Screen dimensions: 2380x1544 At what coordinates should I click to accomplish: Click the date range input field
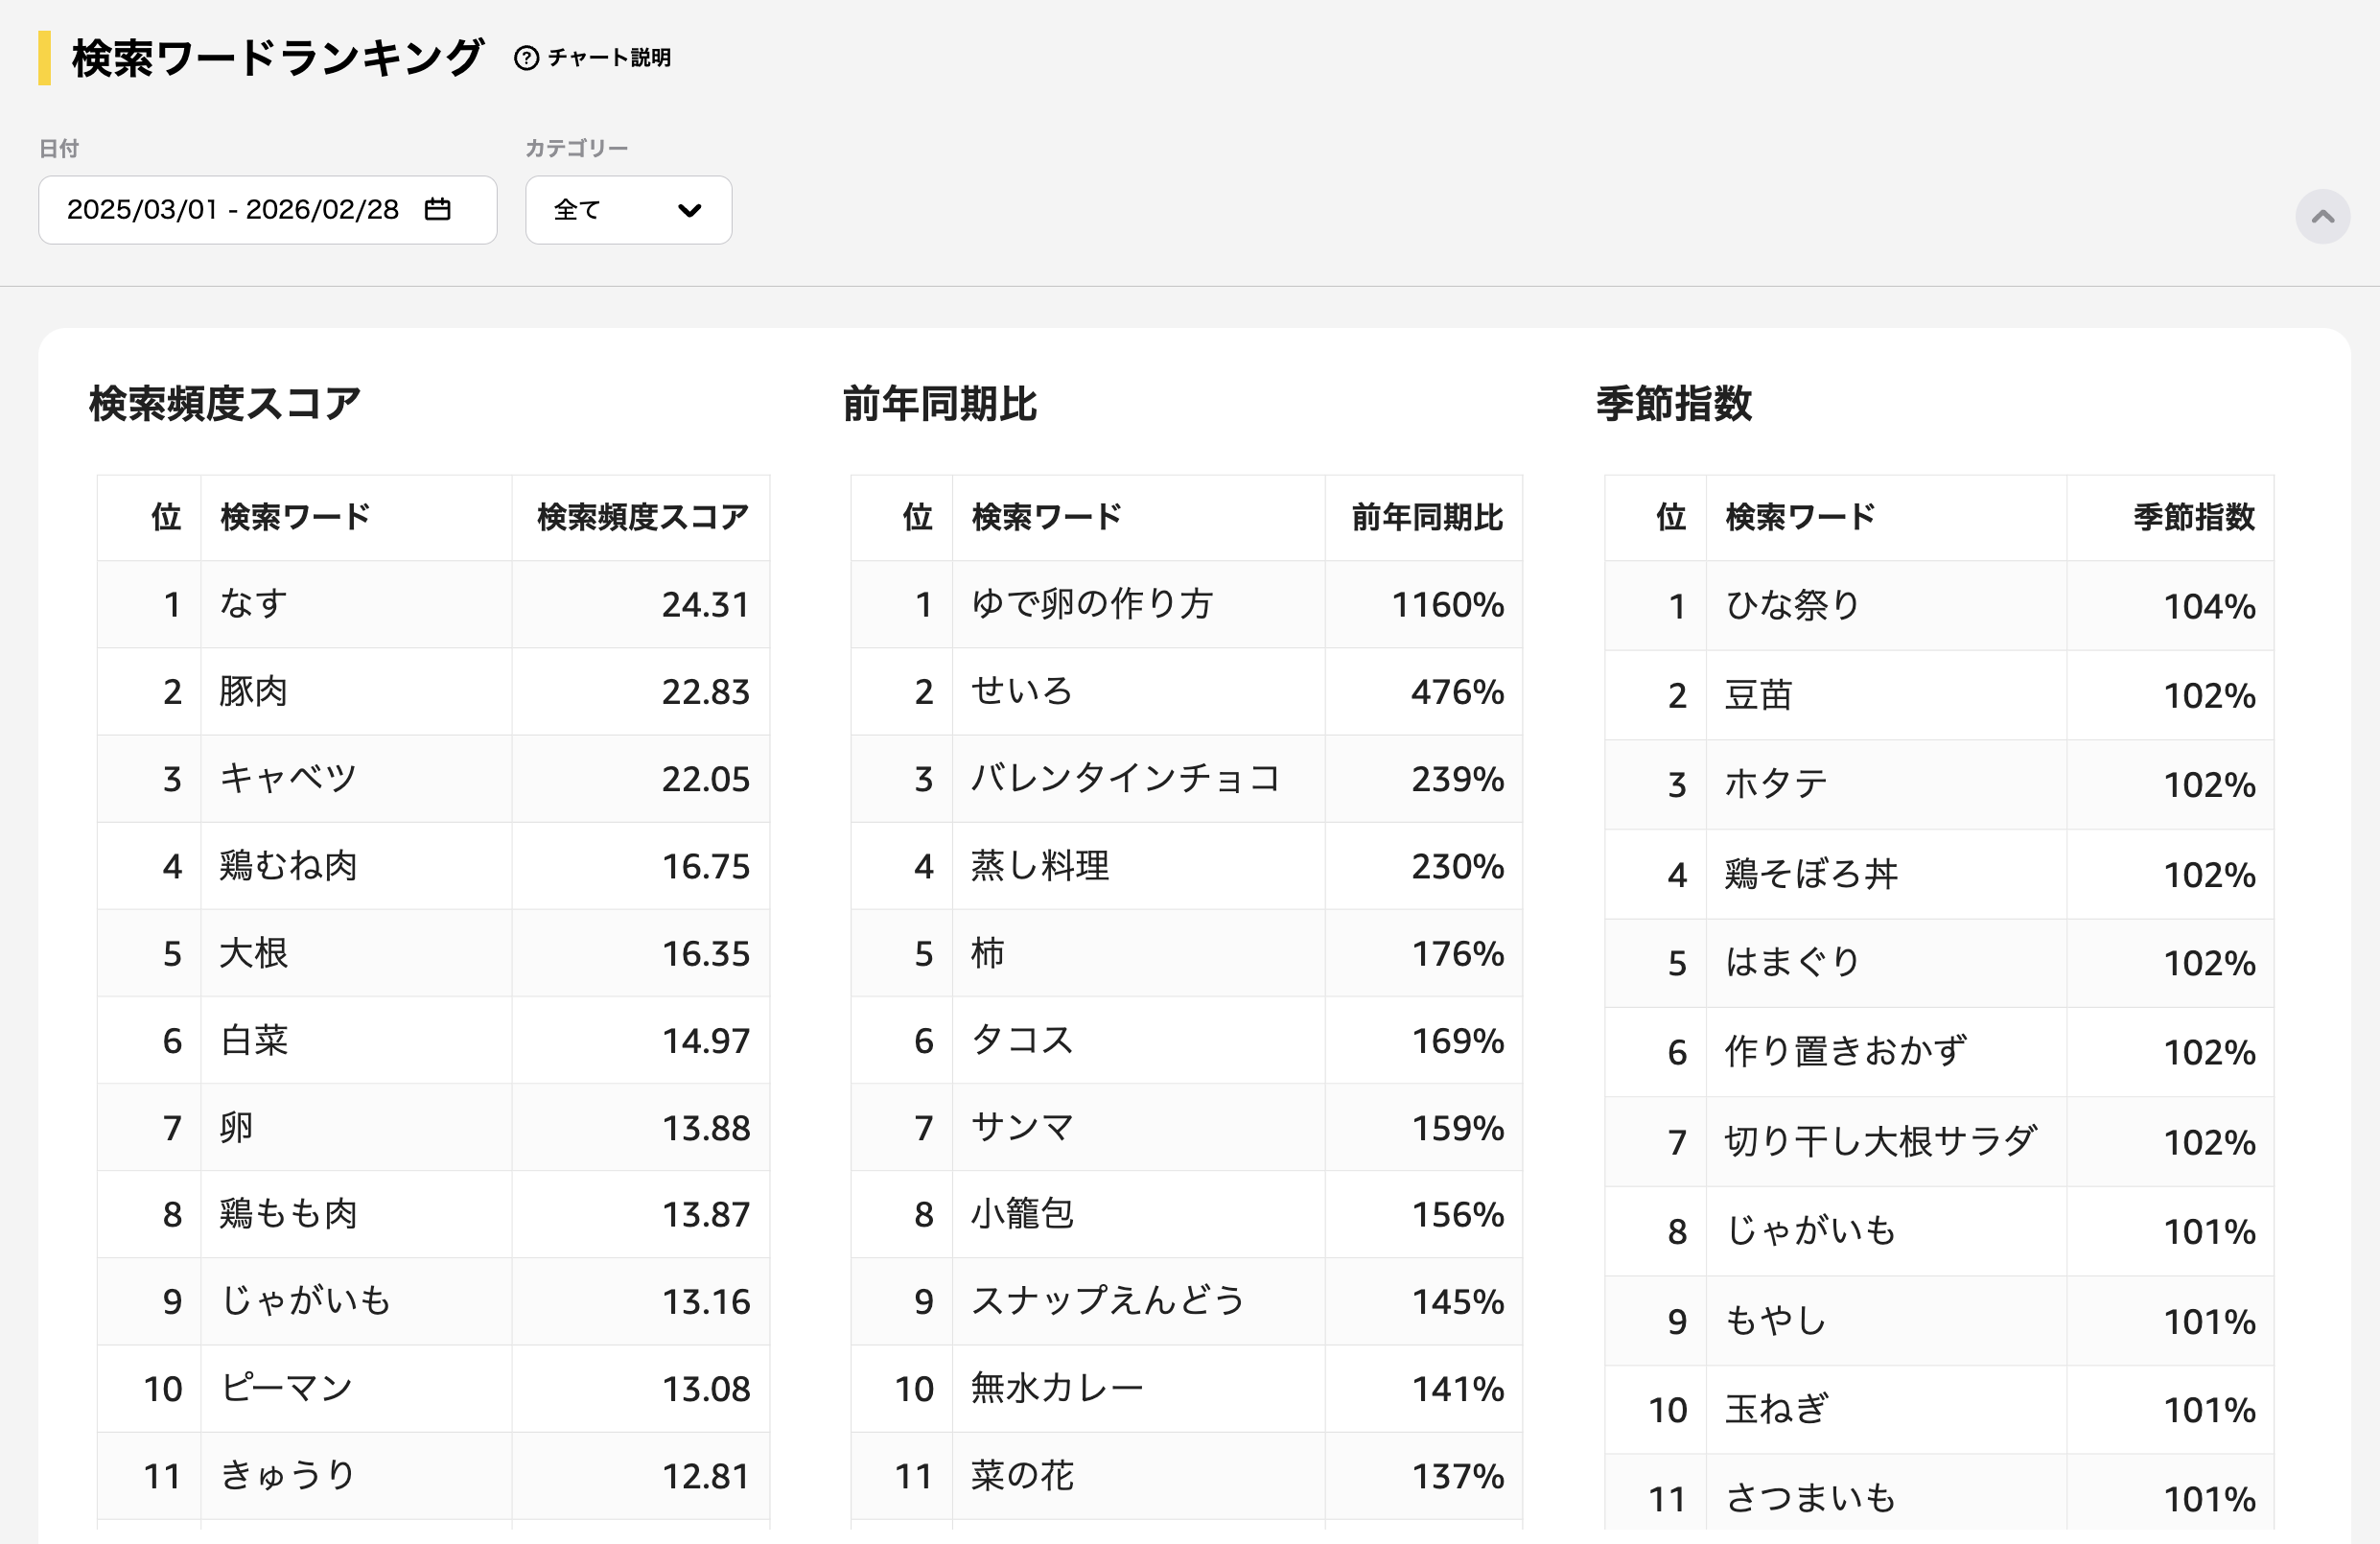click(x=267, y=210)
